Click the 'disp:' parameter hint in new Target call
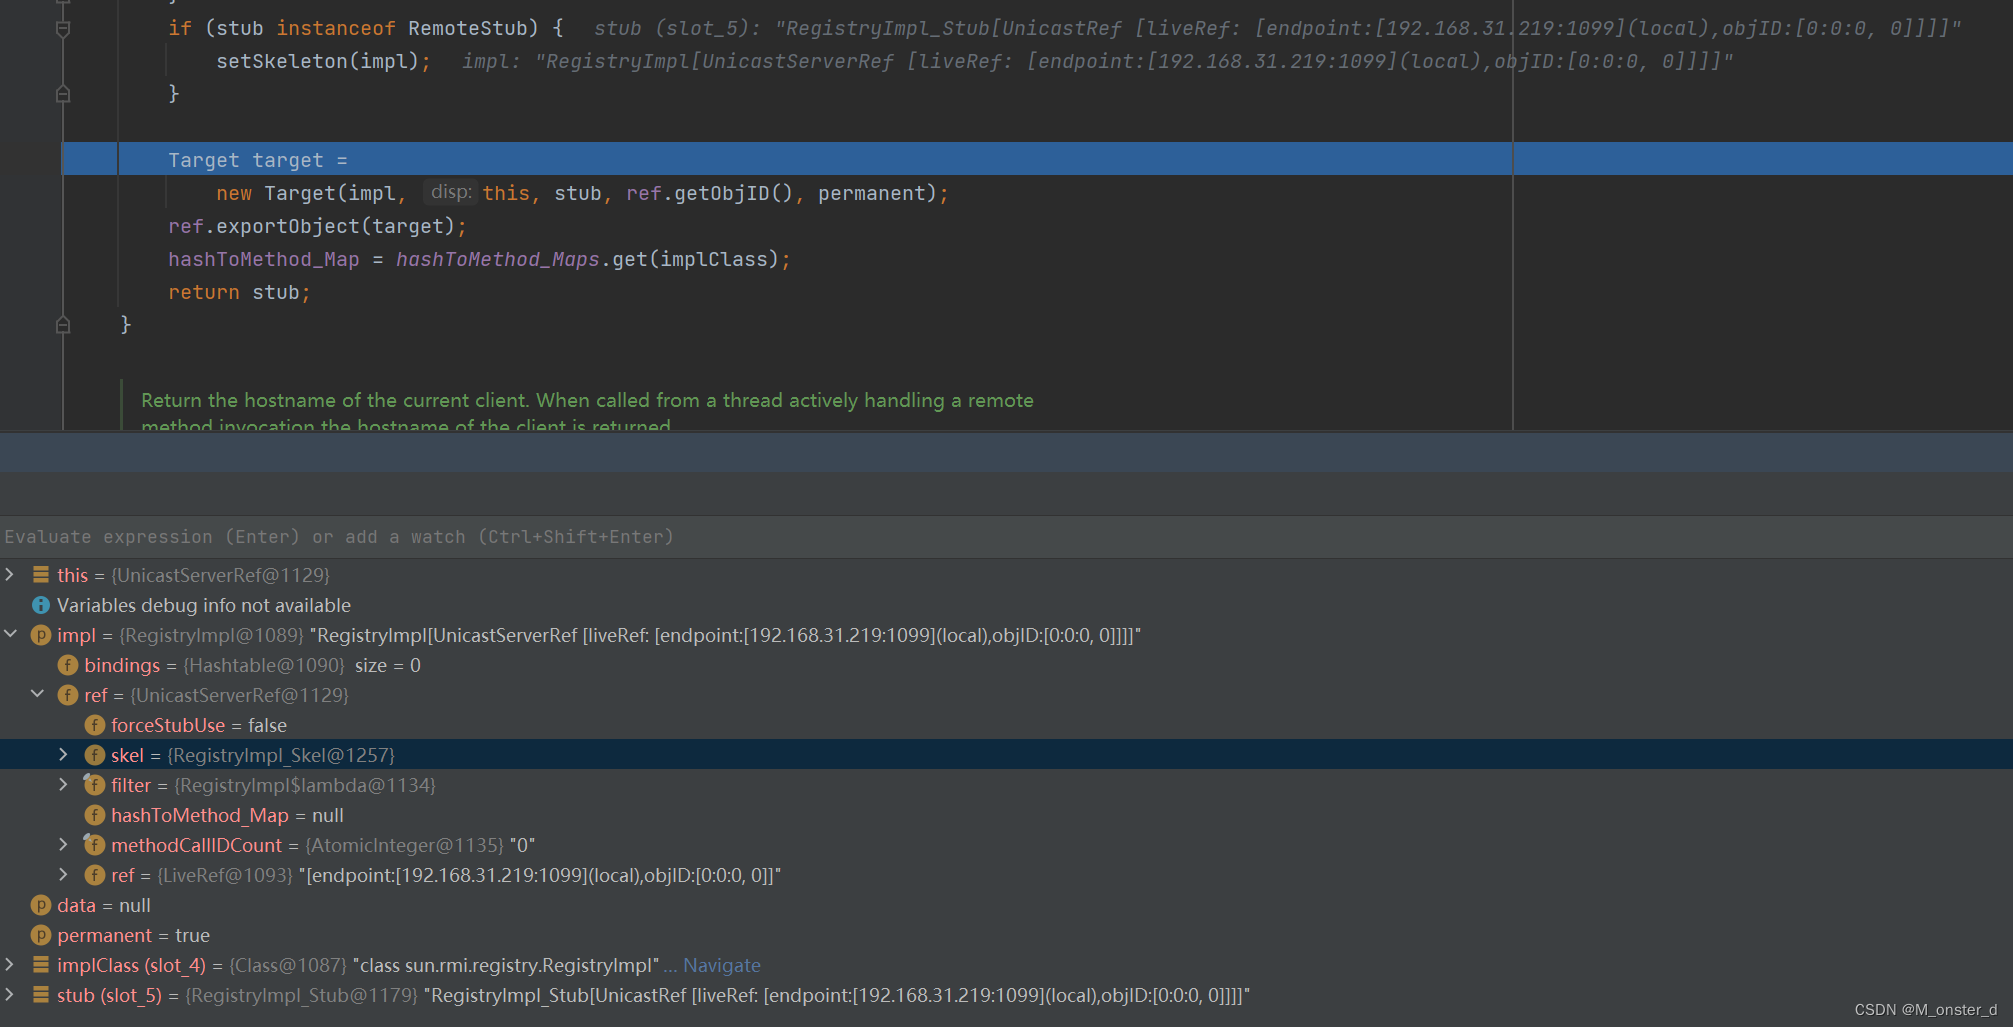 (450, 192)
